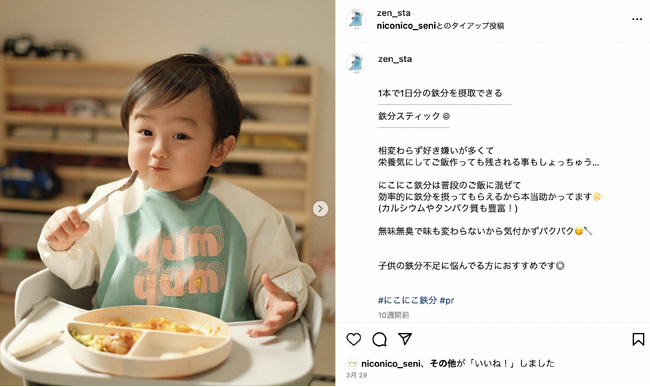Click zen_sta username above caption
This screenshot has width=650, height=387.
click(x=395, y=59)
